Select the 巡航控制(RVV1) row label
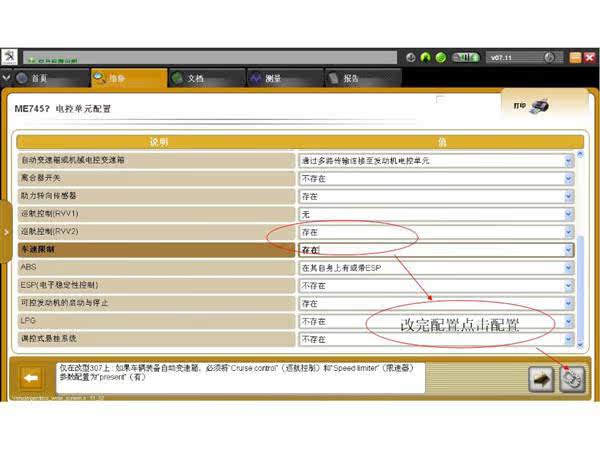This screenshot has height=450, width=600. [156, 214]
